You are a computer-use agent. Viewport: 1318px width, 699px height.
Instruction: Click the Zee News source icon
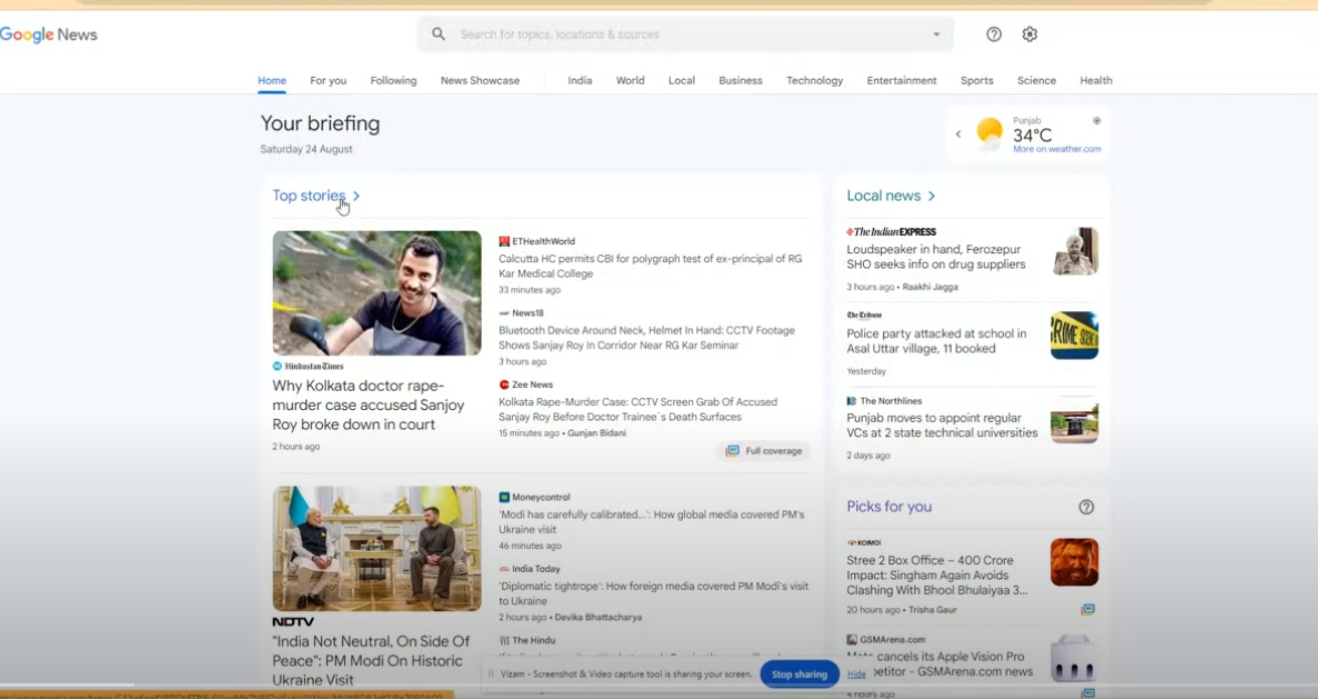point(504,385)
